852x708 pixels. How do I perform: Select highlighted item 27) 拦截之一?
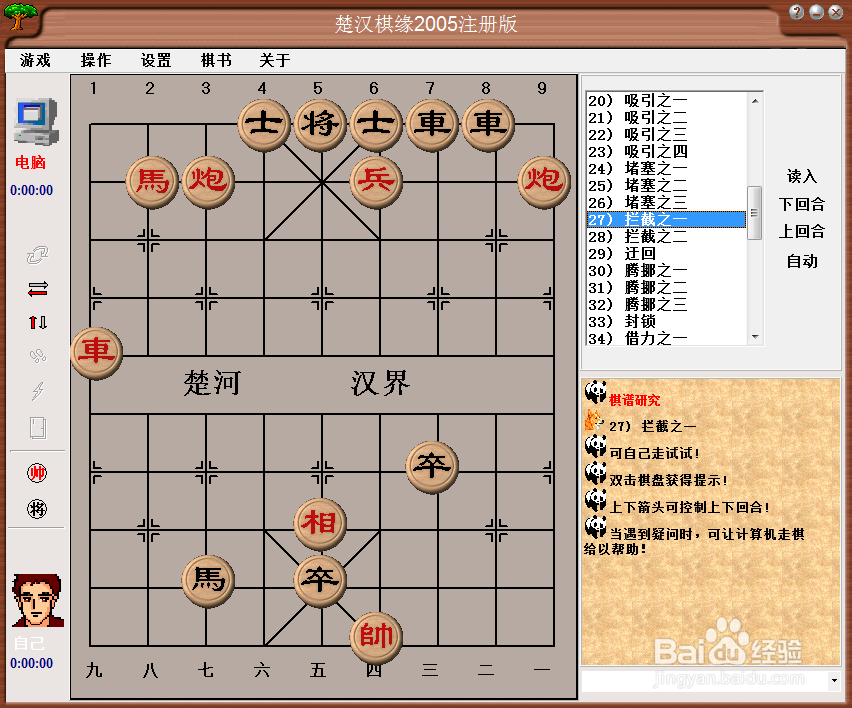(666, 220)
